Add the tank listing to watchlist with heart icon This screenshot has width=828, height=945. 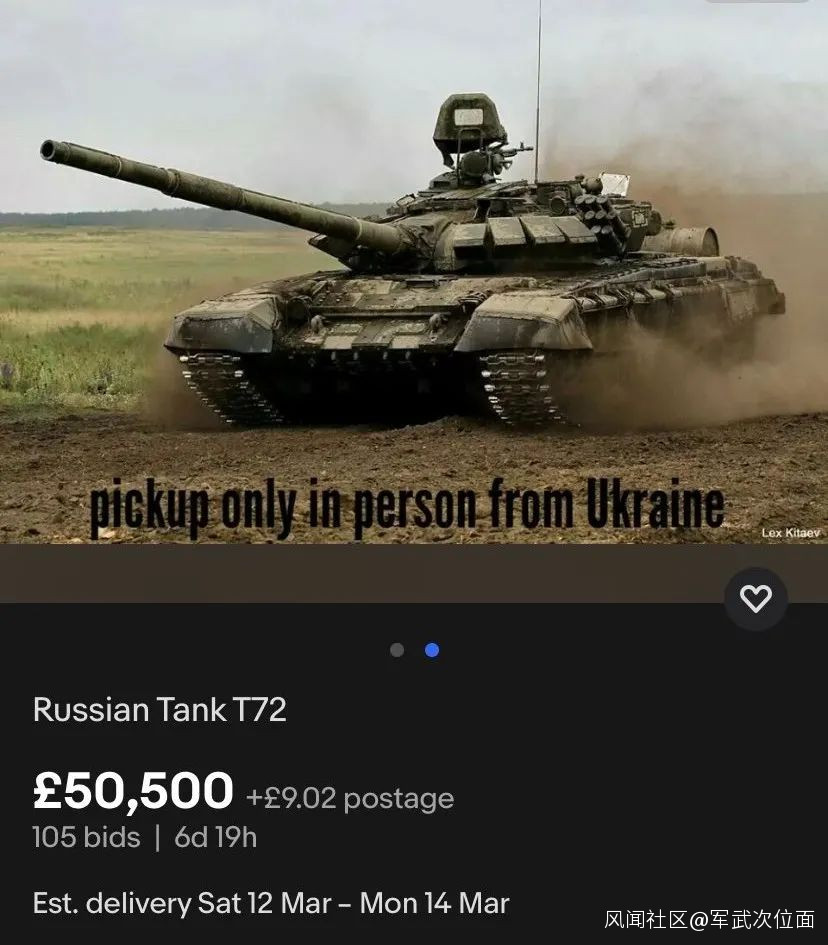pyautogui.click(x=756, y=599)
